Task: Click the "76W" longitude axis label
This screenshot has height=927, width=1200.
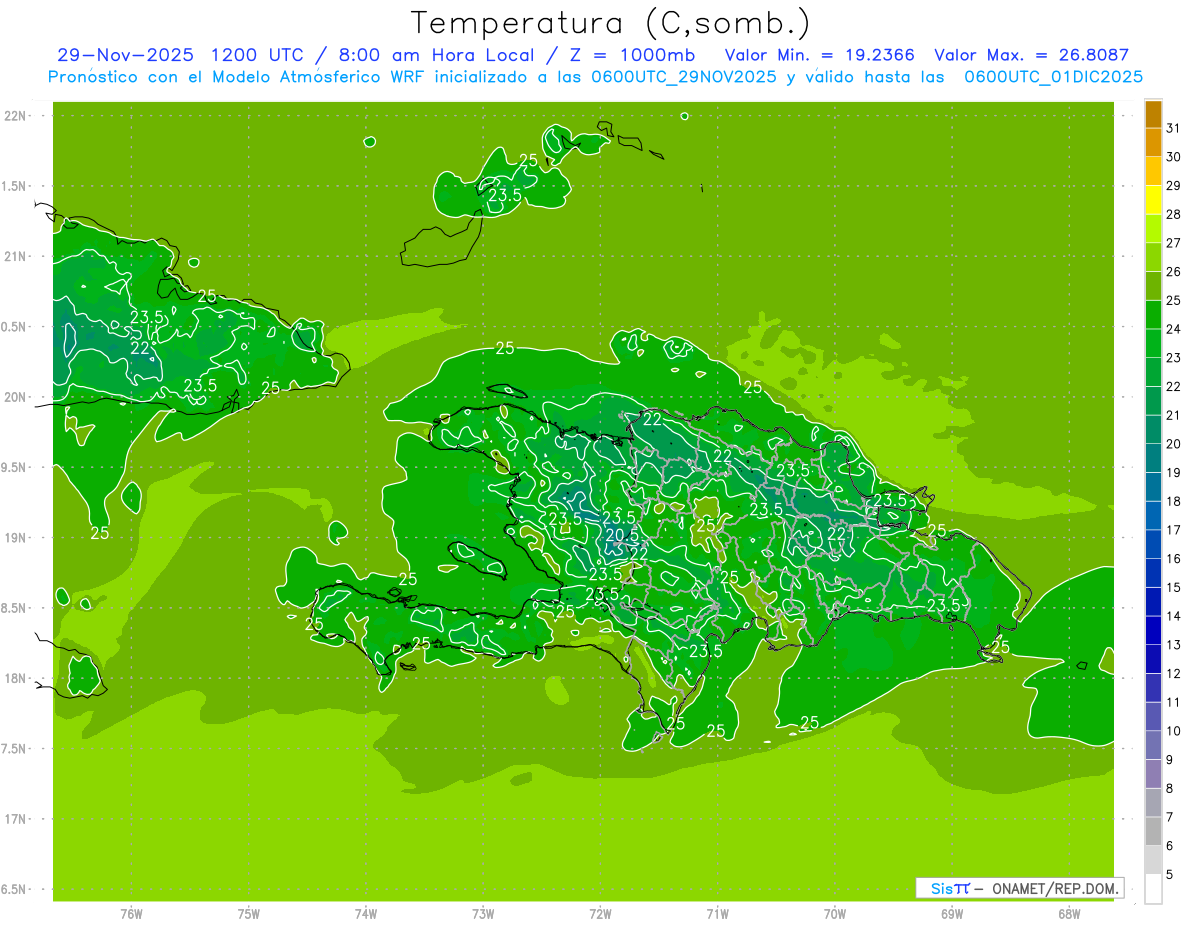Action: pos(131,914)
